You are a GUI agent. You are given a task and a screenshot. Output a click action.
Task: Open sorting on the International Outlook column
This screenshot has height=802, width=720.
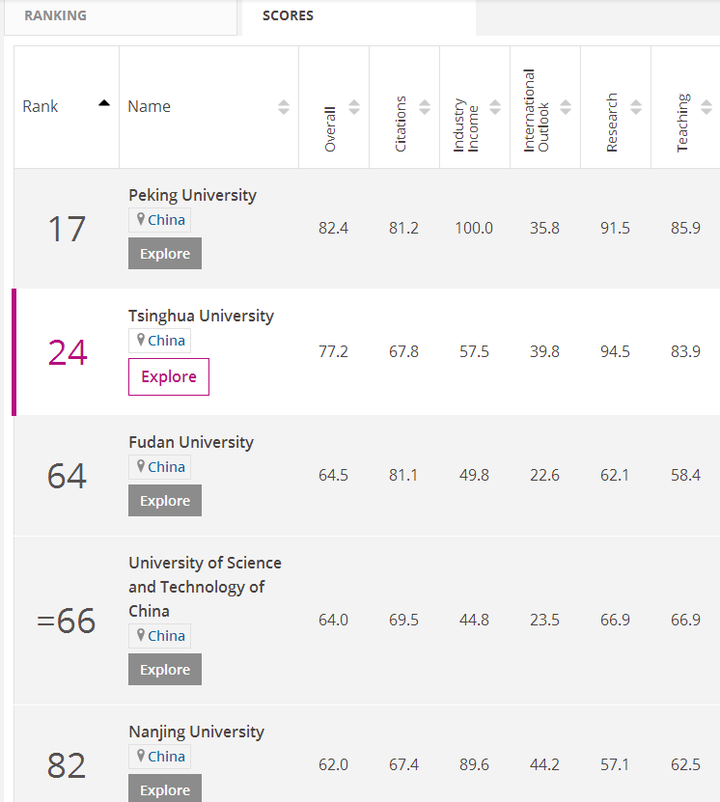[x=565, y=107]
